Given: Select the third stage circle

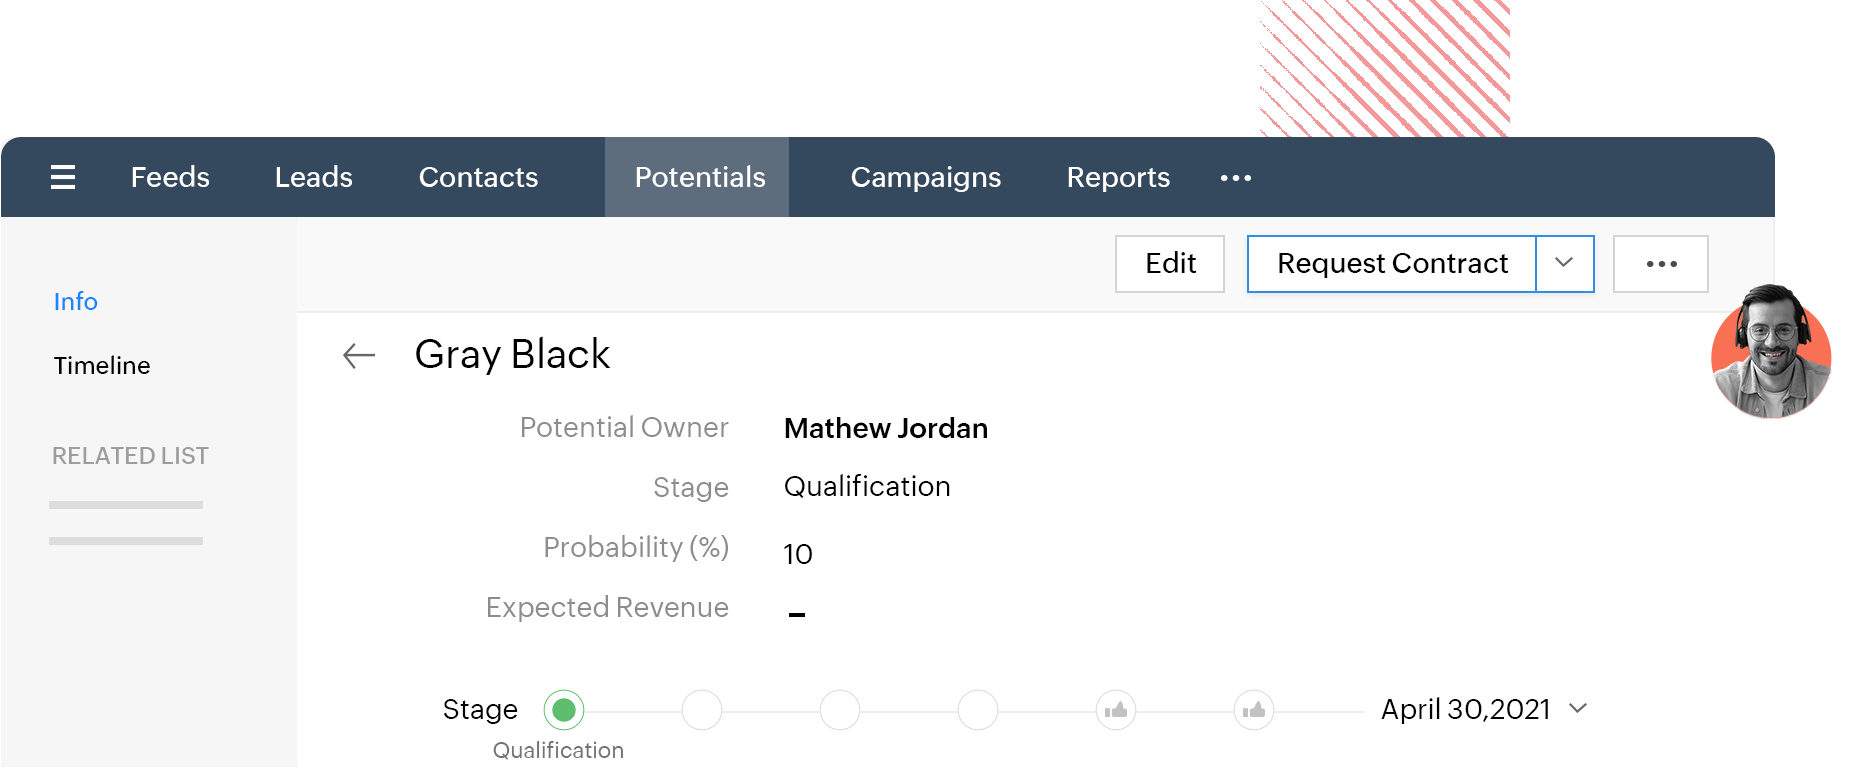Looking at the screenshot, I should (x=840, y=710).
